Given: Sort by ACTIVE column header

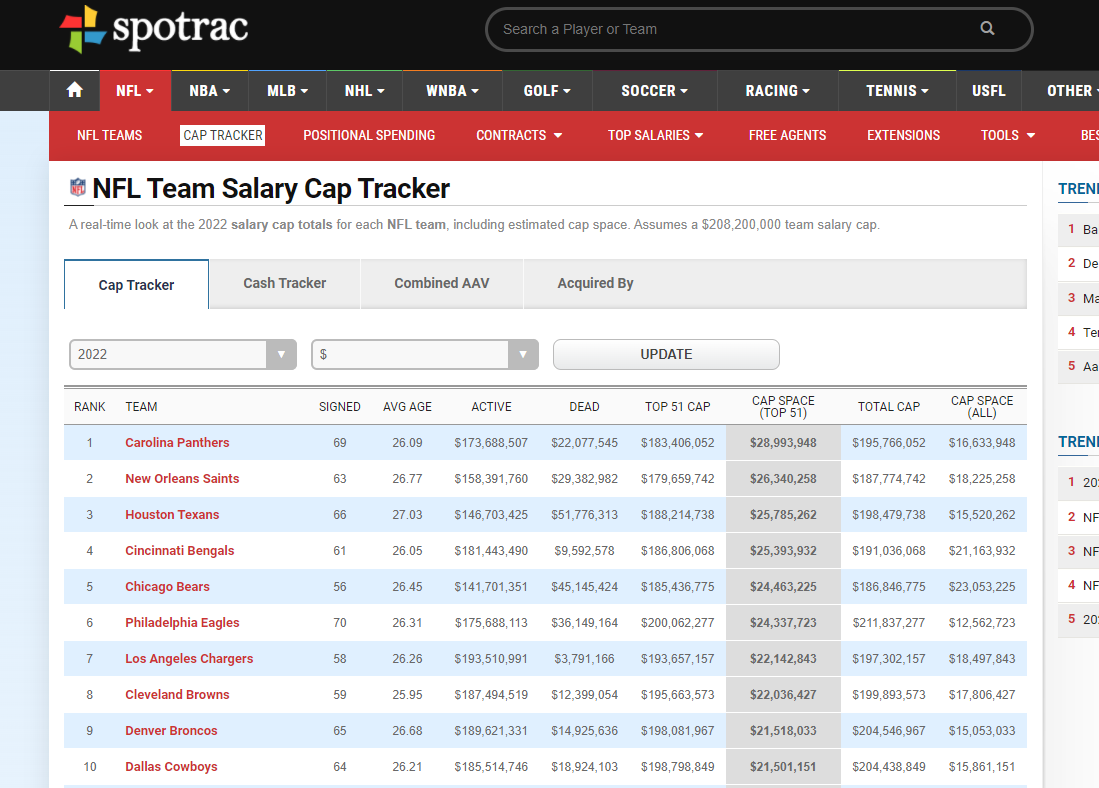Looking at the screenshot, I should coord(491,407).
